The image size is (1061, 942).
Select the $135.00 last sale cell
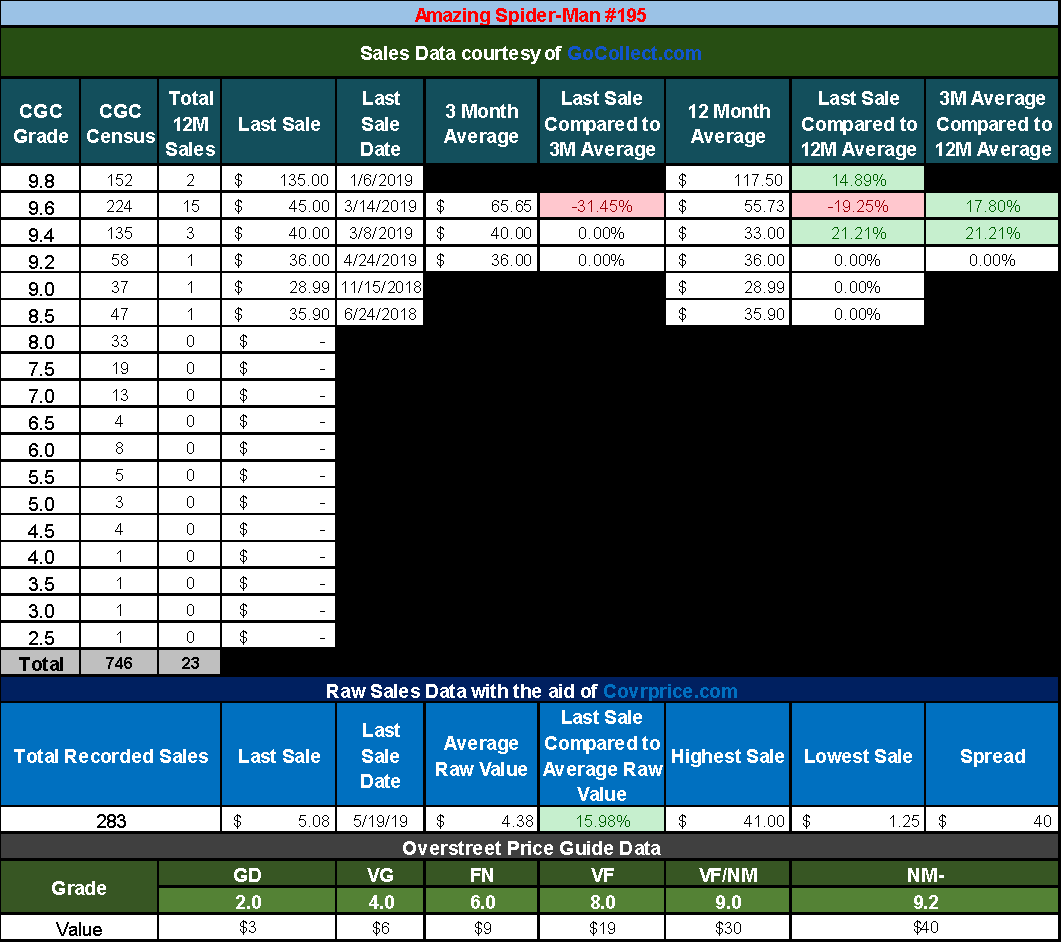tap(279, 179)
